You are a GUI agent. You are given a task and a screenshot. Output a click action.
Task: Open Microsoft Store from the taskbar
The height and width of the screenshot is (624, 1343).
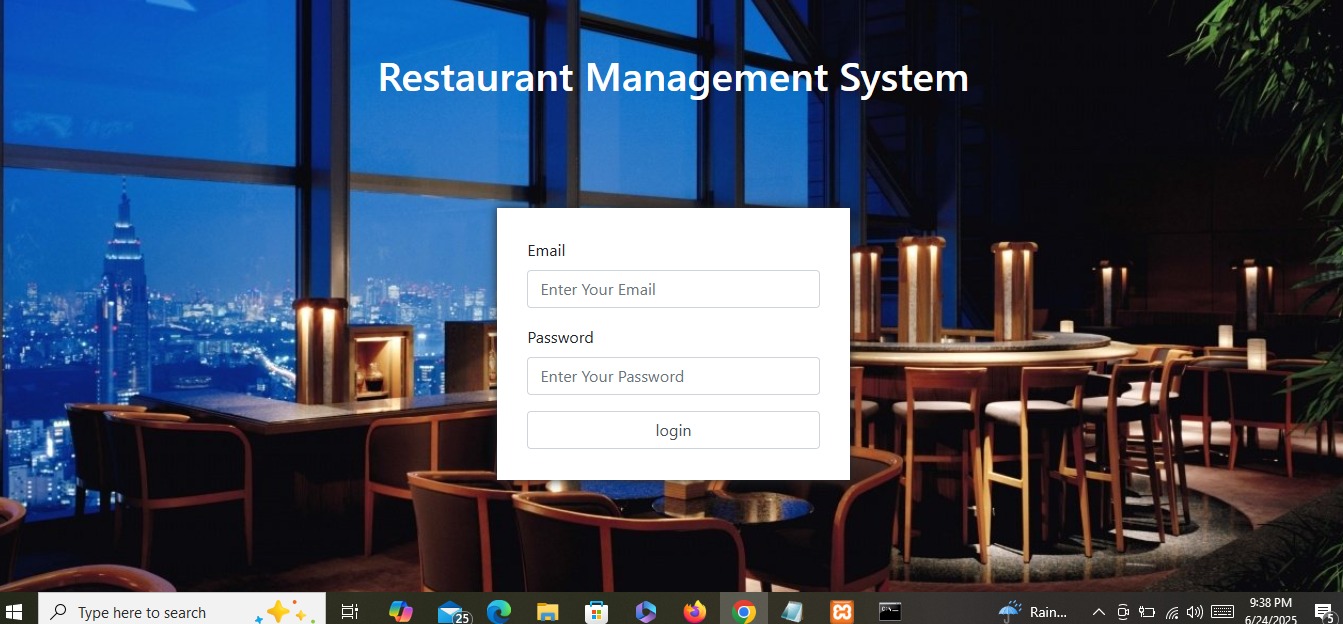596,611
